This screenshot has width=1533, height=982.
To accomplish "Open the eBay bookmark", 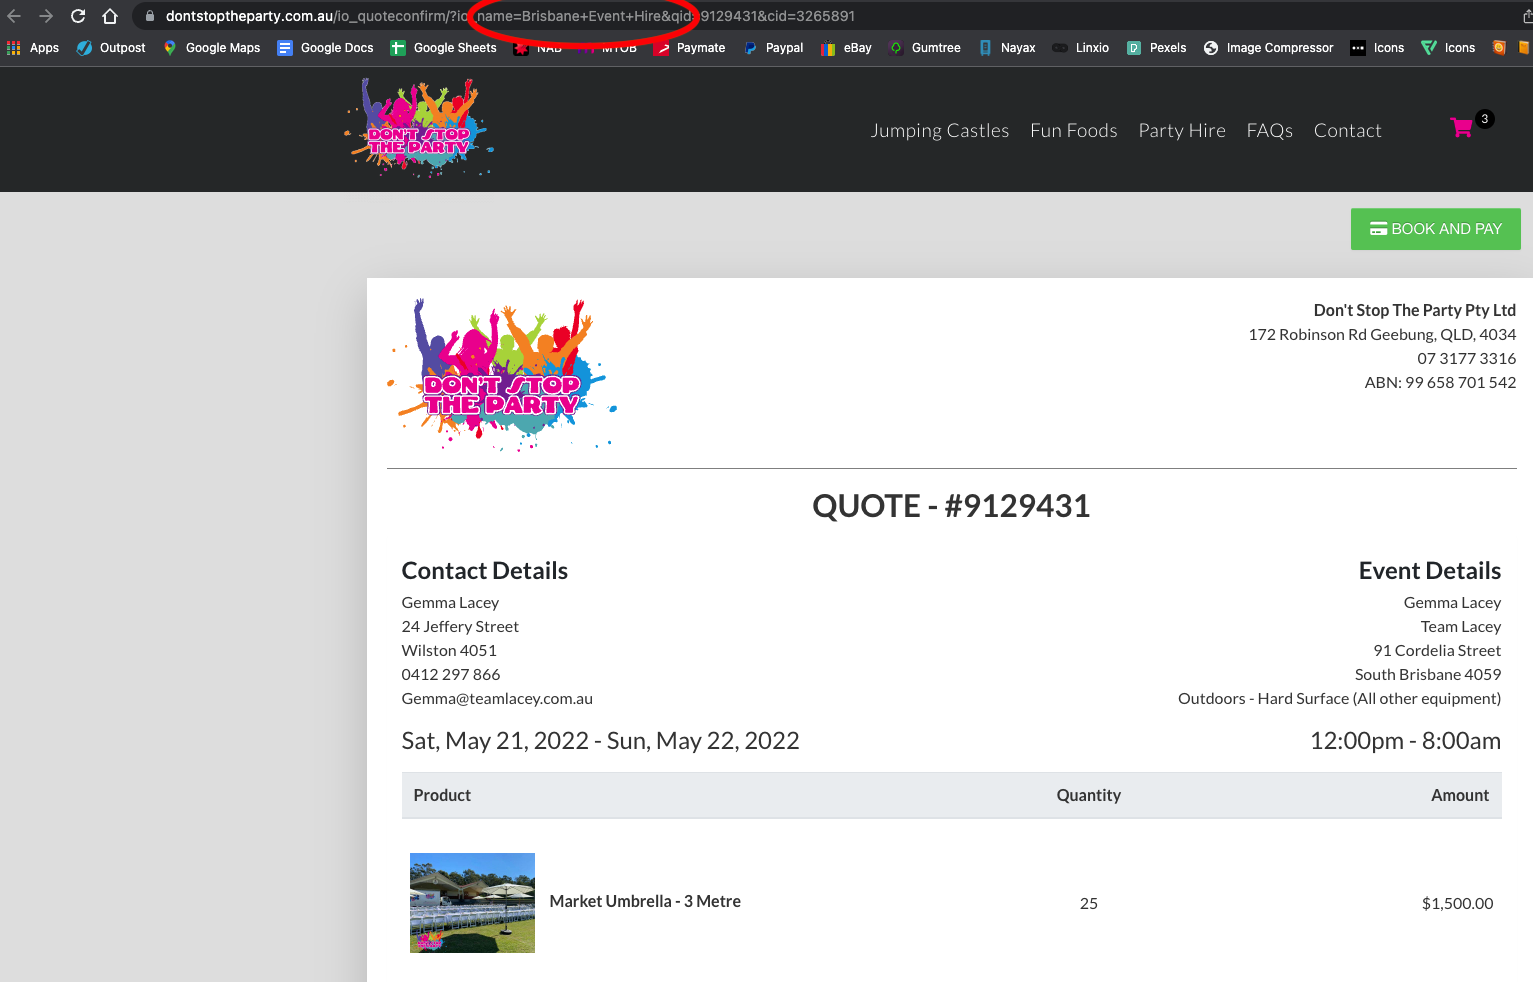I will tap(846, 48).
